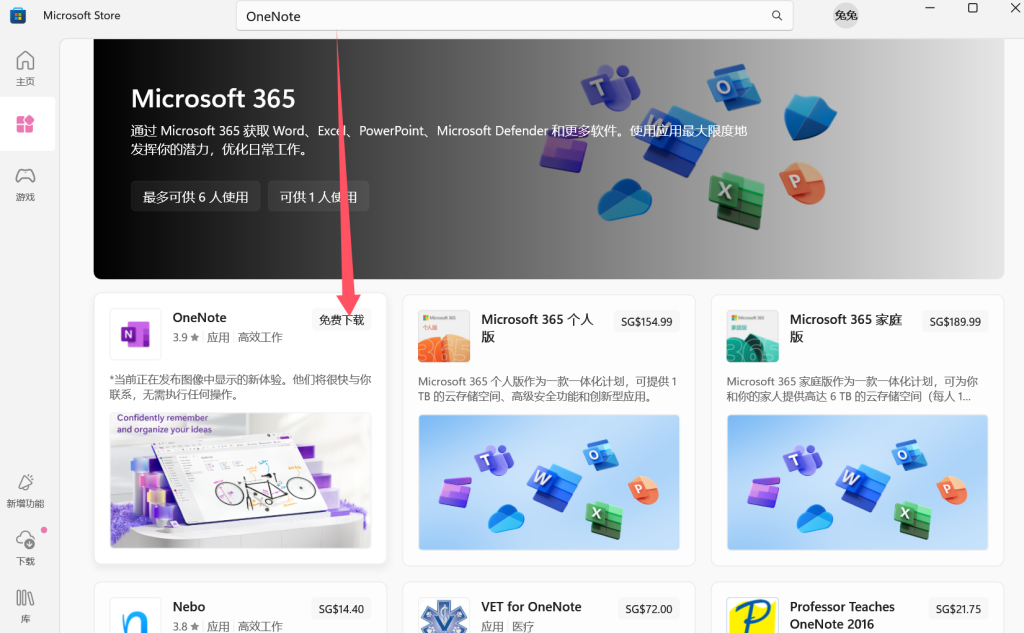
Task: Open the Gaming (游戏) sidebar section
Action: [x=25, y=184]
